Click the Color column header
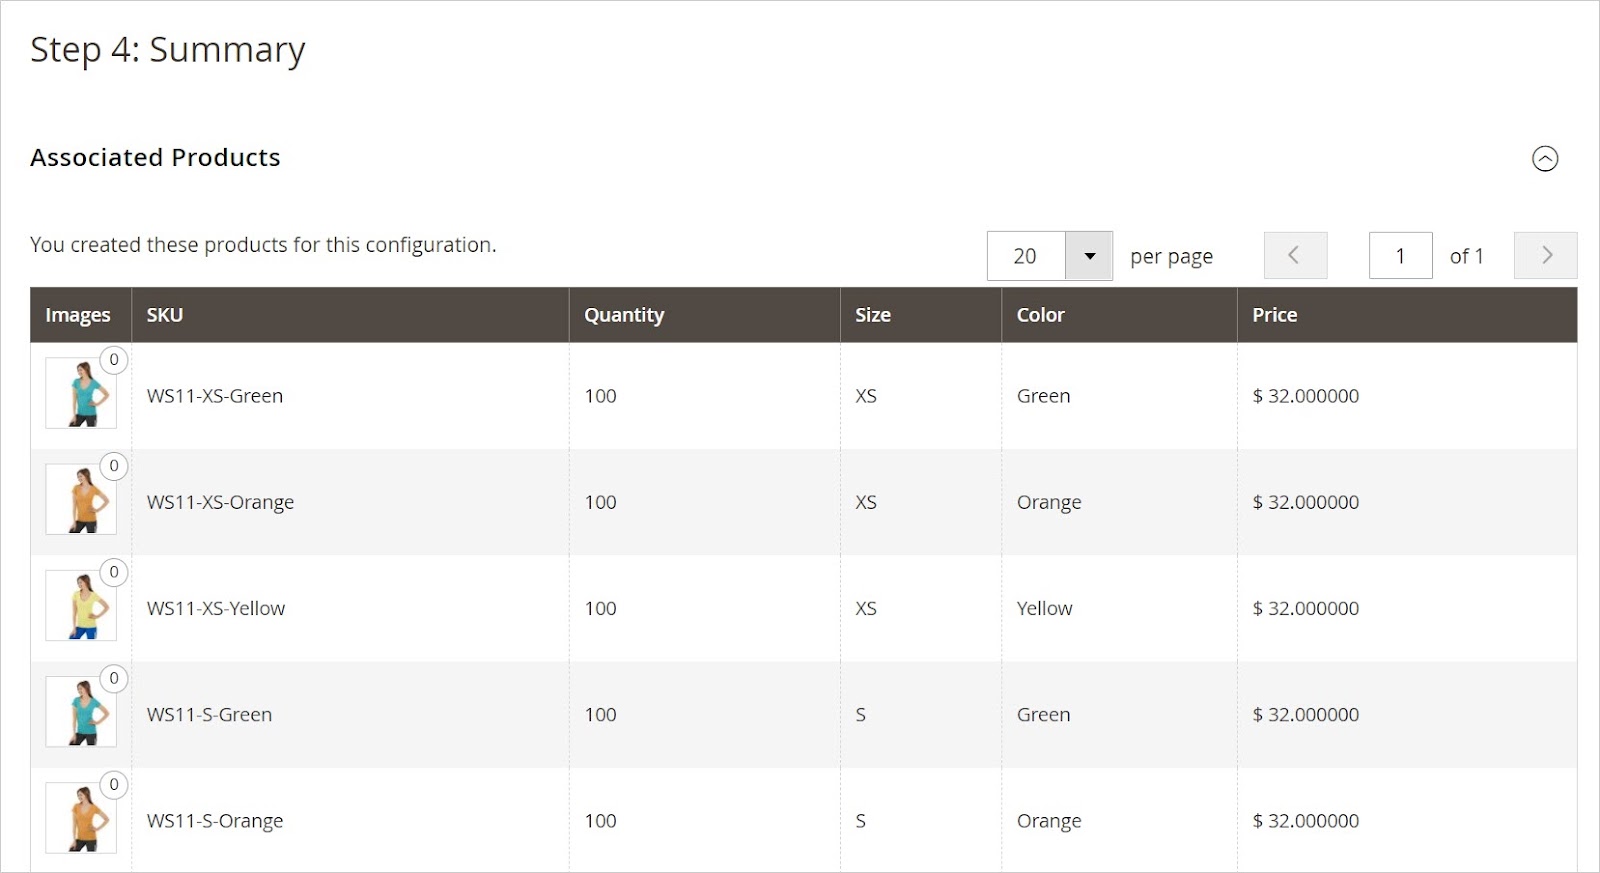The height and width of the screenshot is (873, 1600). [x=1040, y=315]
